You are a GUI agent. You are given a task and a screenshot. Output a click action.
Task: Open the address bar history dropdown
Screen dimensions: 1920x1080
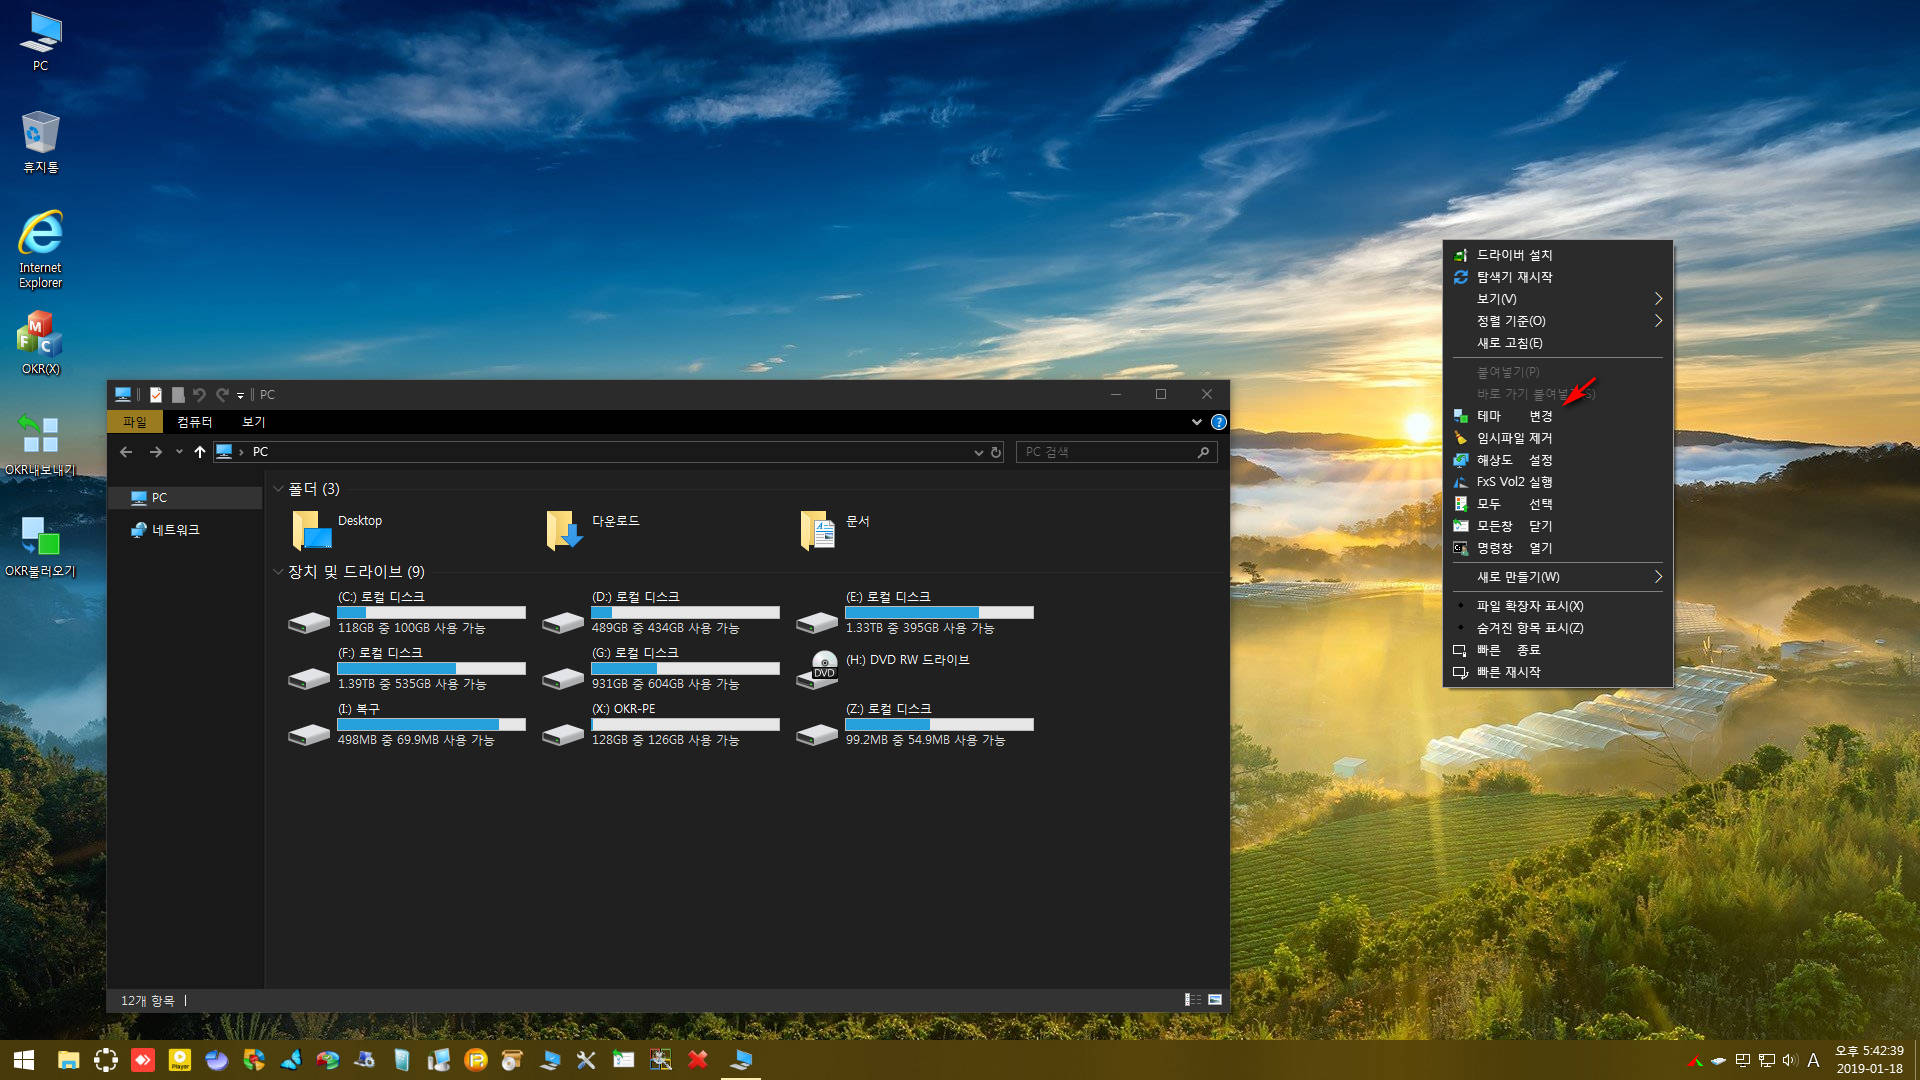click(978, 452)
